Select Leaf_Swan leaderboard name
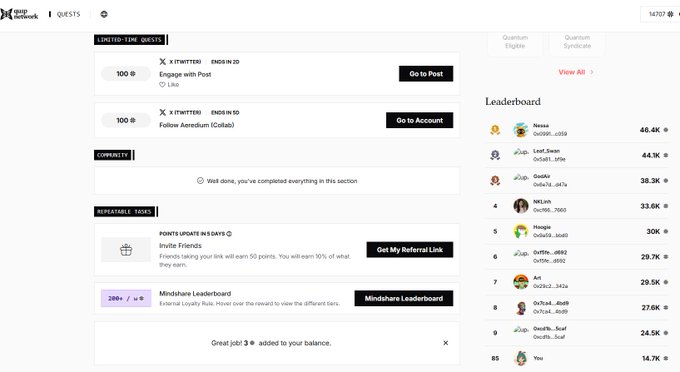This screenshot has width=680, height=372. (x=546, y=151)
